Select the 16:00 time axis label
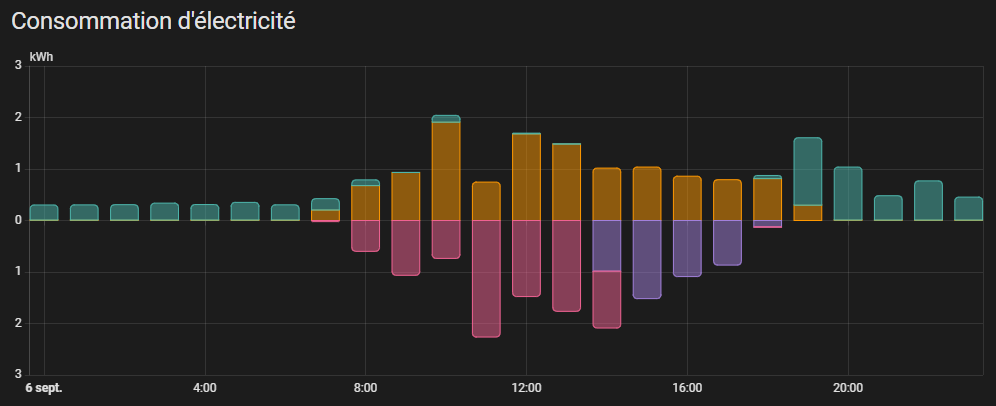The height and width of the screenshot is (406, 996). (687, 387)
